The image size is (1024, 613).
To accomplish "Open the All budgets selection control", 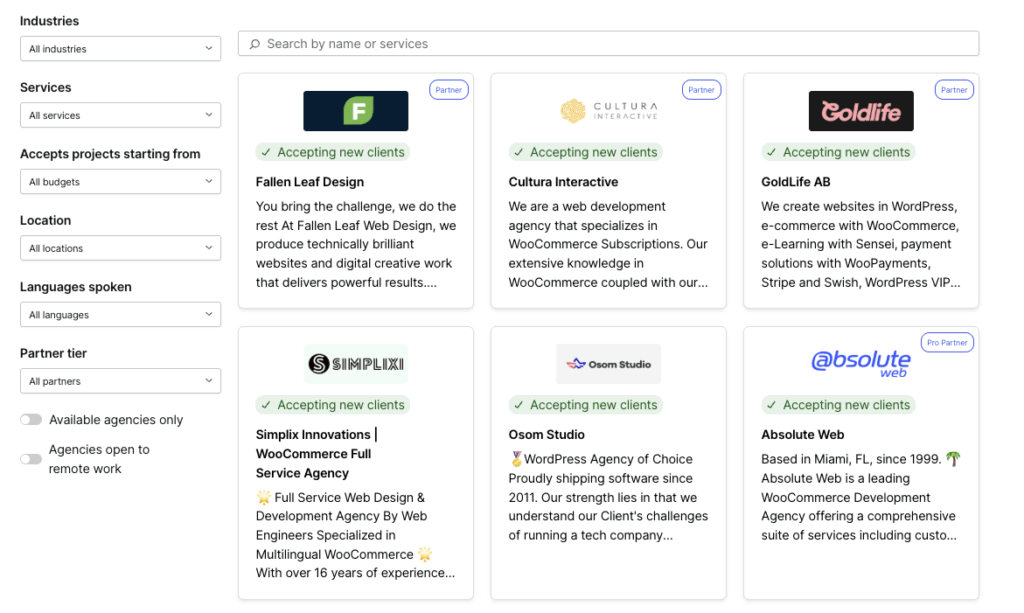I will [120, 181].
